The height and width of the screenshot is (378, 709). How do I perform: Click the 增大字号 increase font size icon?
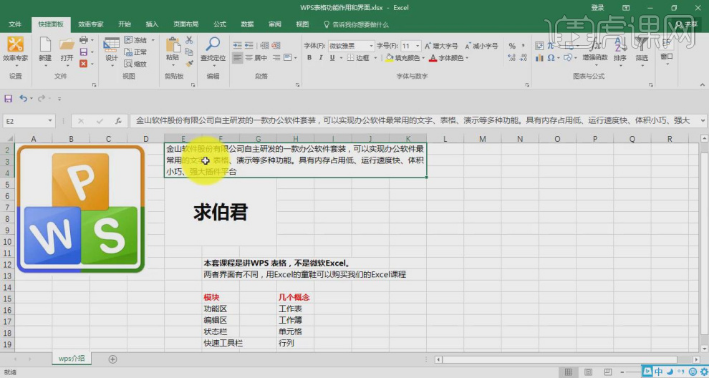pyautogui.click(x=441, y=46)
